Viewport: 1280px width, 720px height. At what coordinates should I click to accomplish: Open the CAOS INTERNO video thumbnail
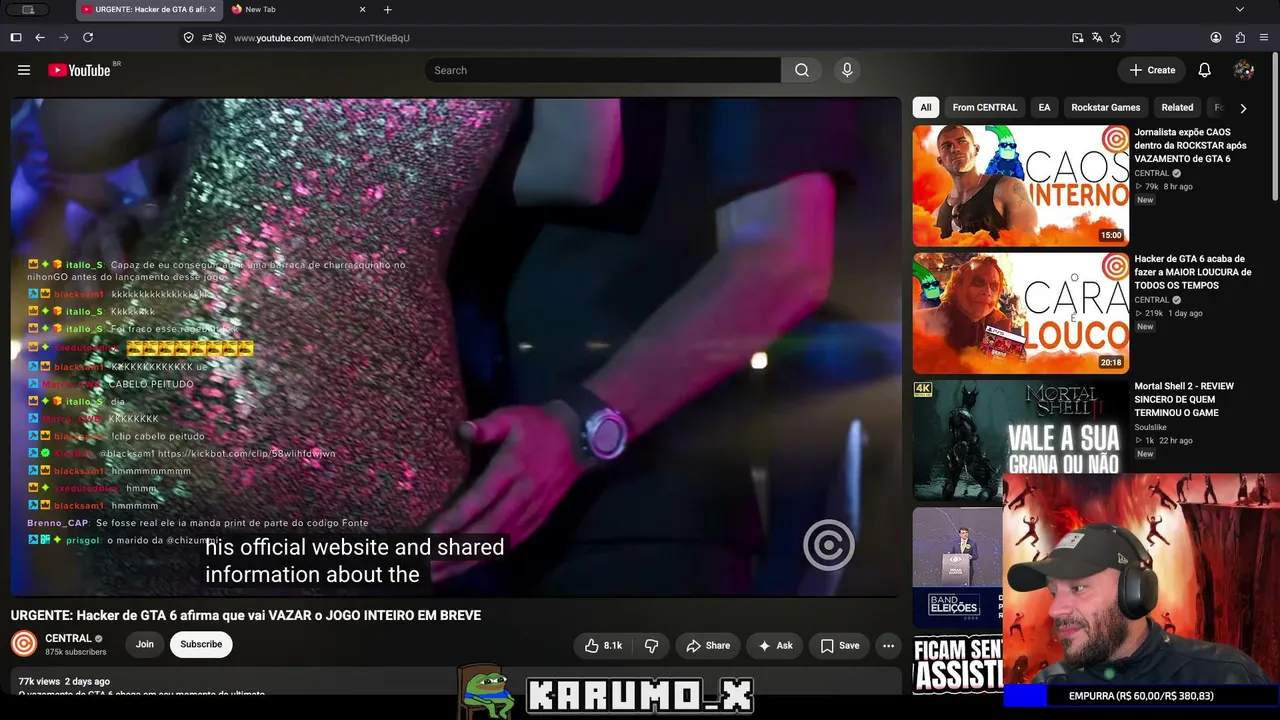[1021, 185]
